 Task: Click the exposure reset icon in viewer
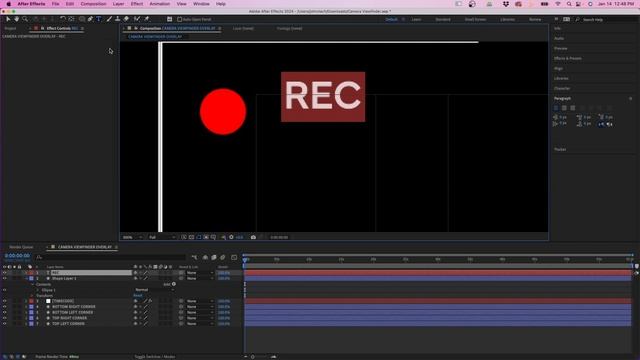231,237
